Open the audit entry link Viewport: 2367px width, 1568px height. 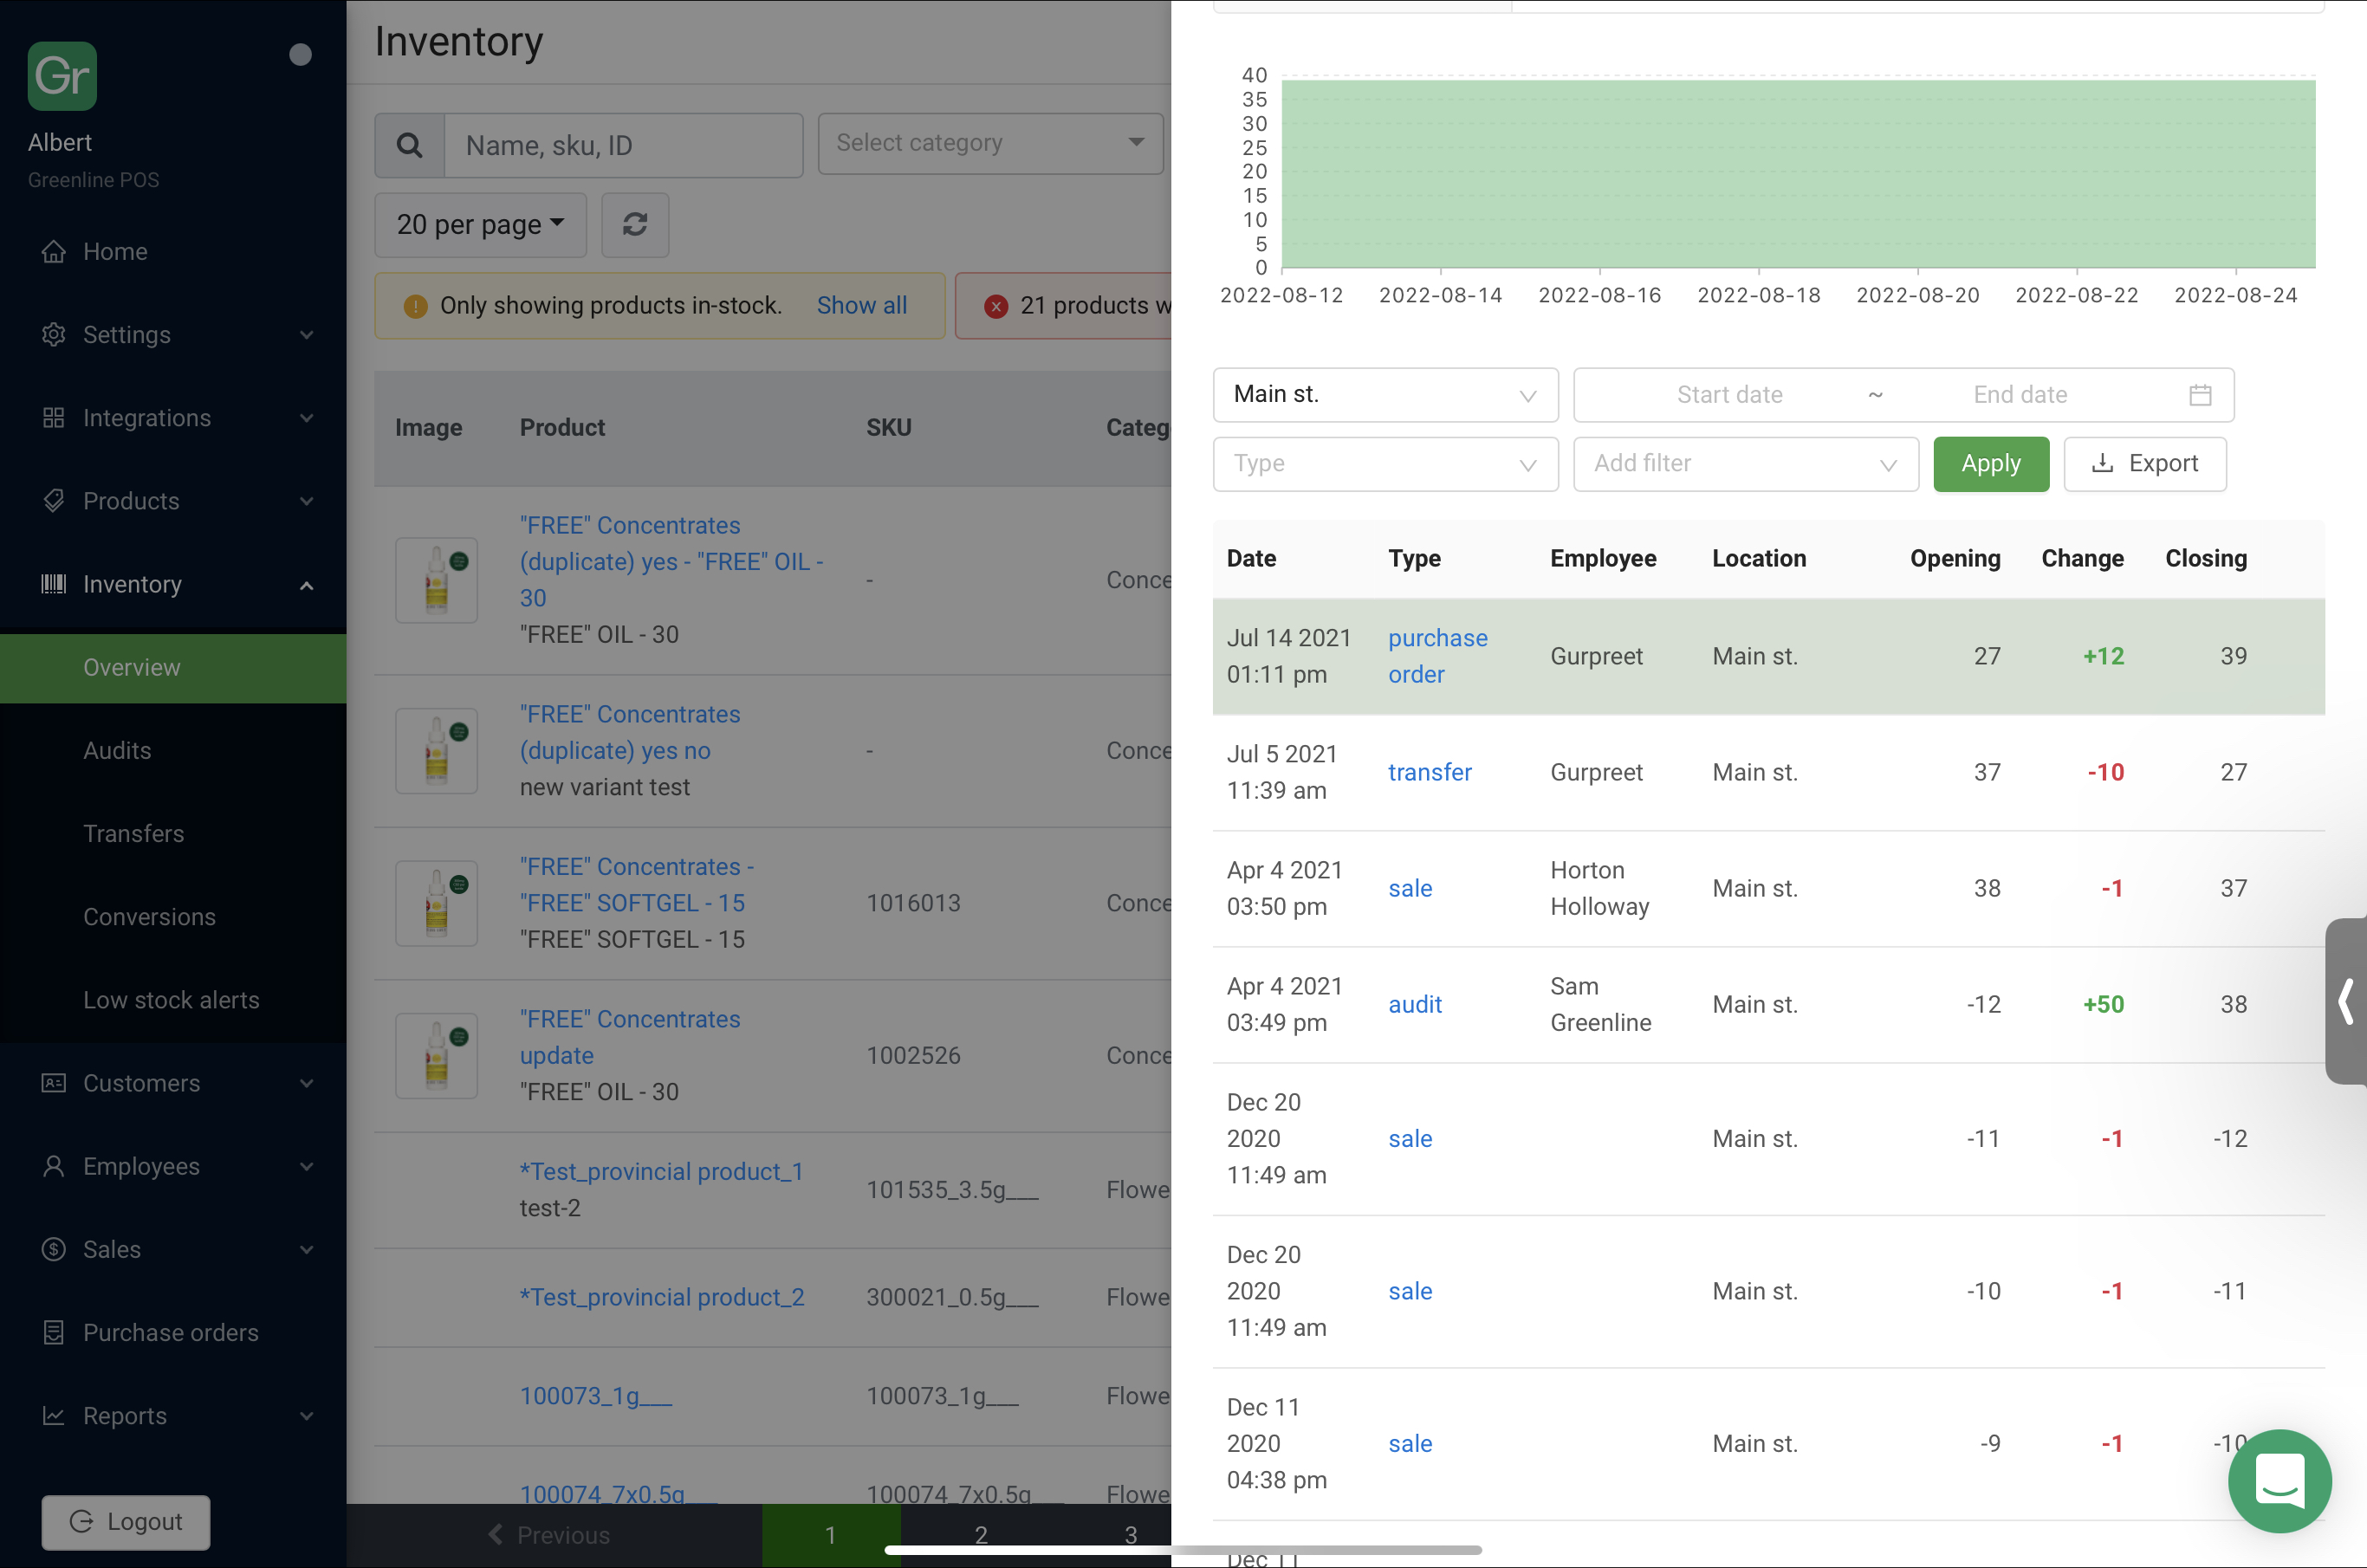tap(1414, 1003)
